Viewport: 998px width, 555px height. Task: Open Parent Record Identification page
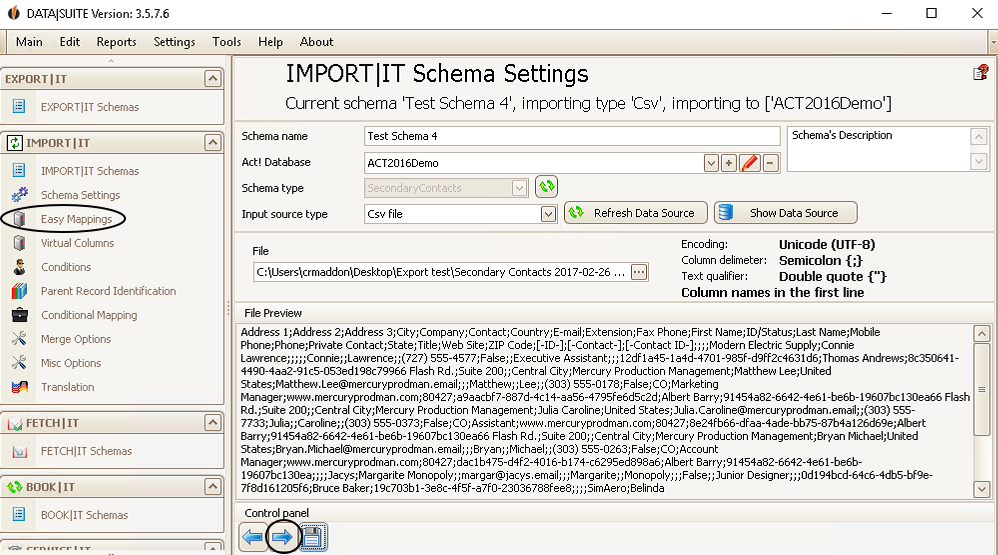pos(108,291)
